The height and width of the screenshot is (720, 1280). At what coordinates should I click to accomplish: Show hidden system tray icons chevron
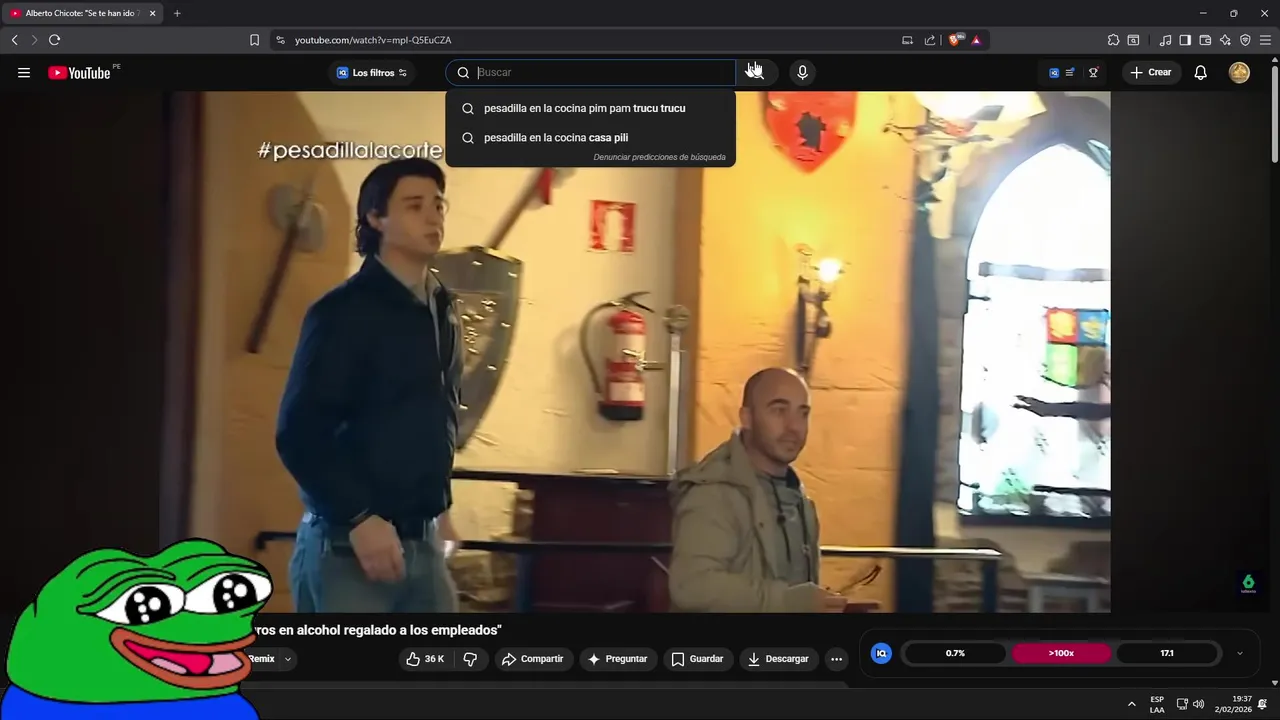tap(1132, 704)
